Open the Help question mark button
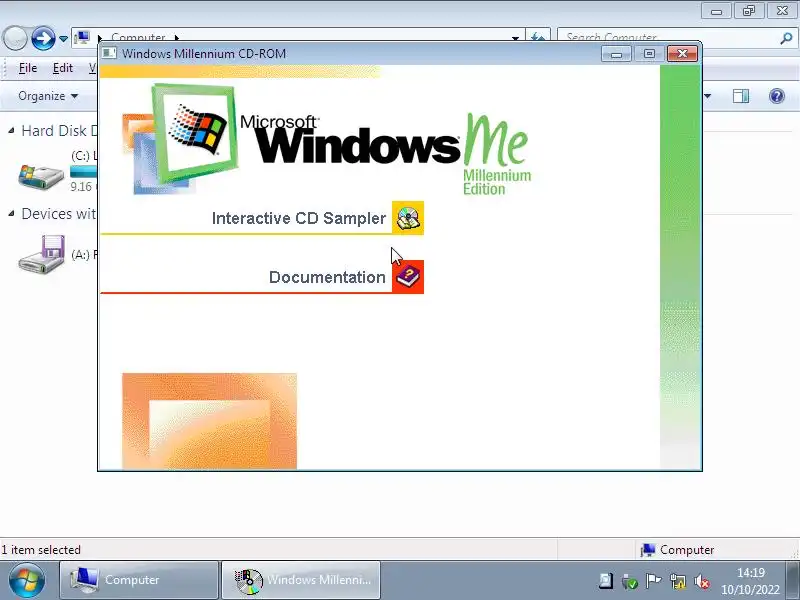 (x=777, y=96)
